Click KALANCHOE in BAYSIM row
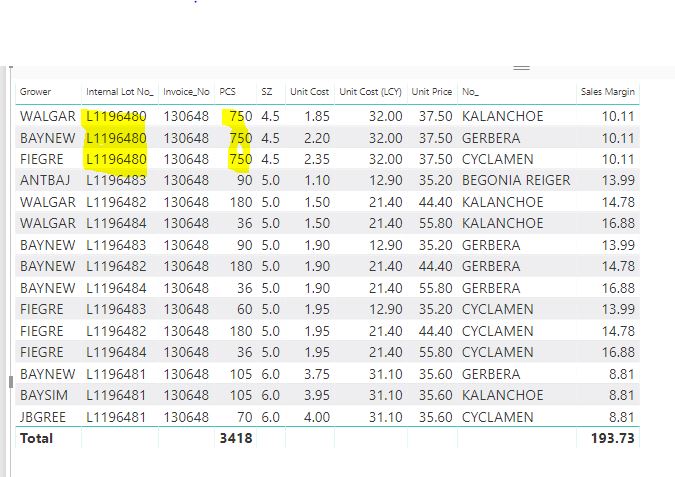 [503, 395]
